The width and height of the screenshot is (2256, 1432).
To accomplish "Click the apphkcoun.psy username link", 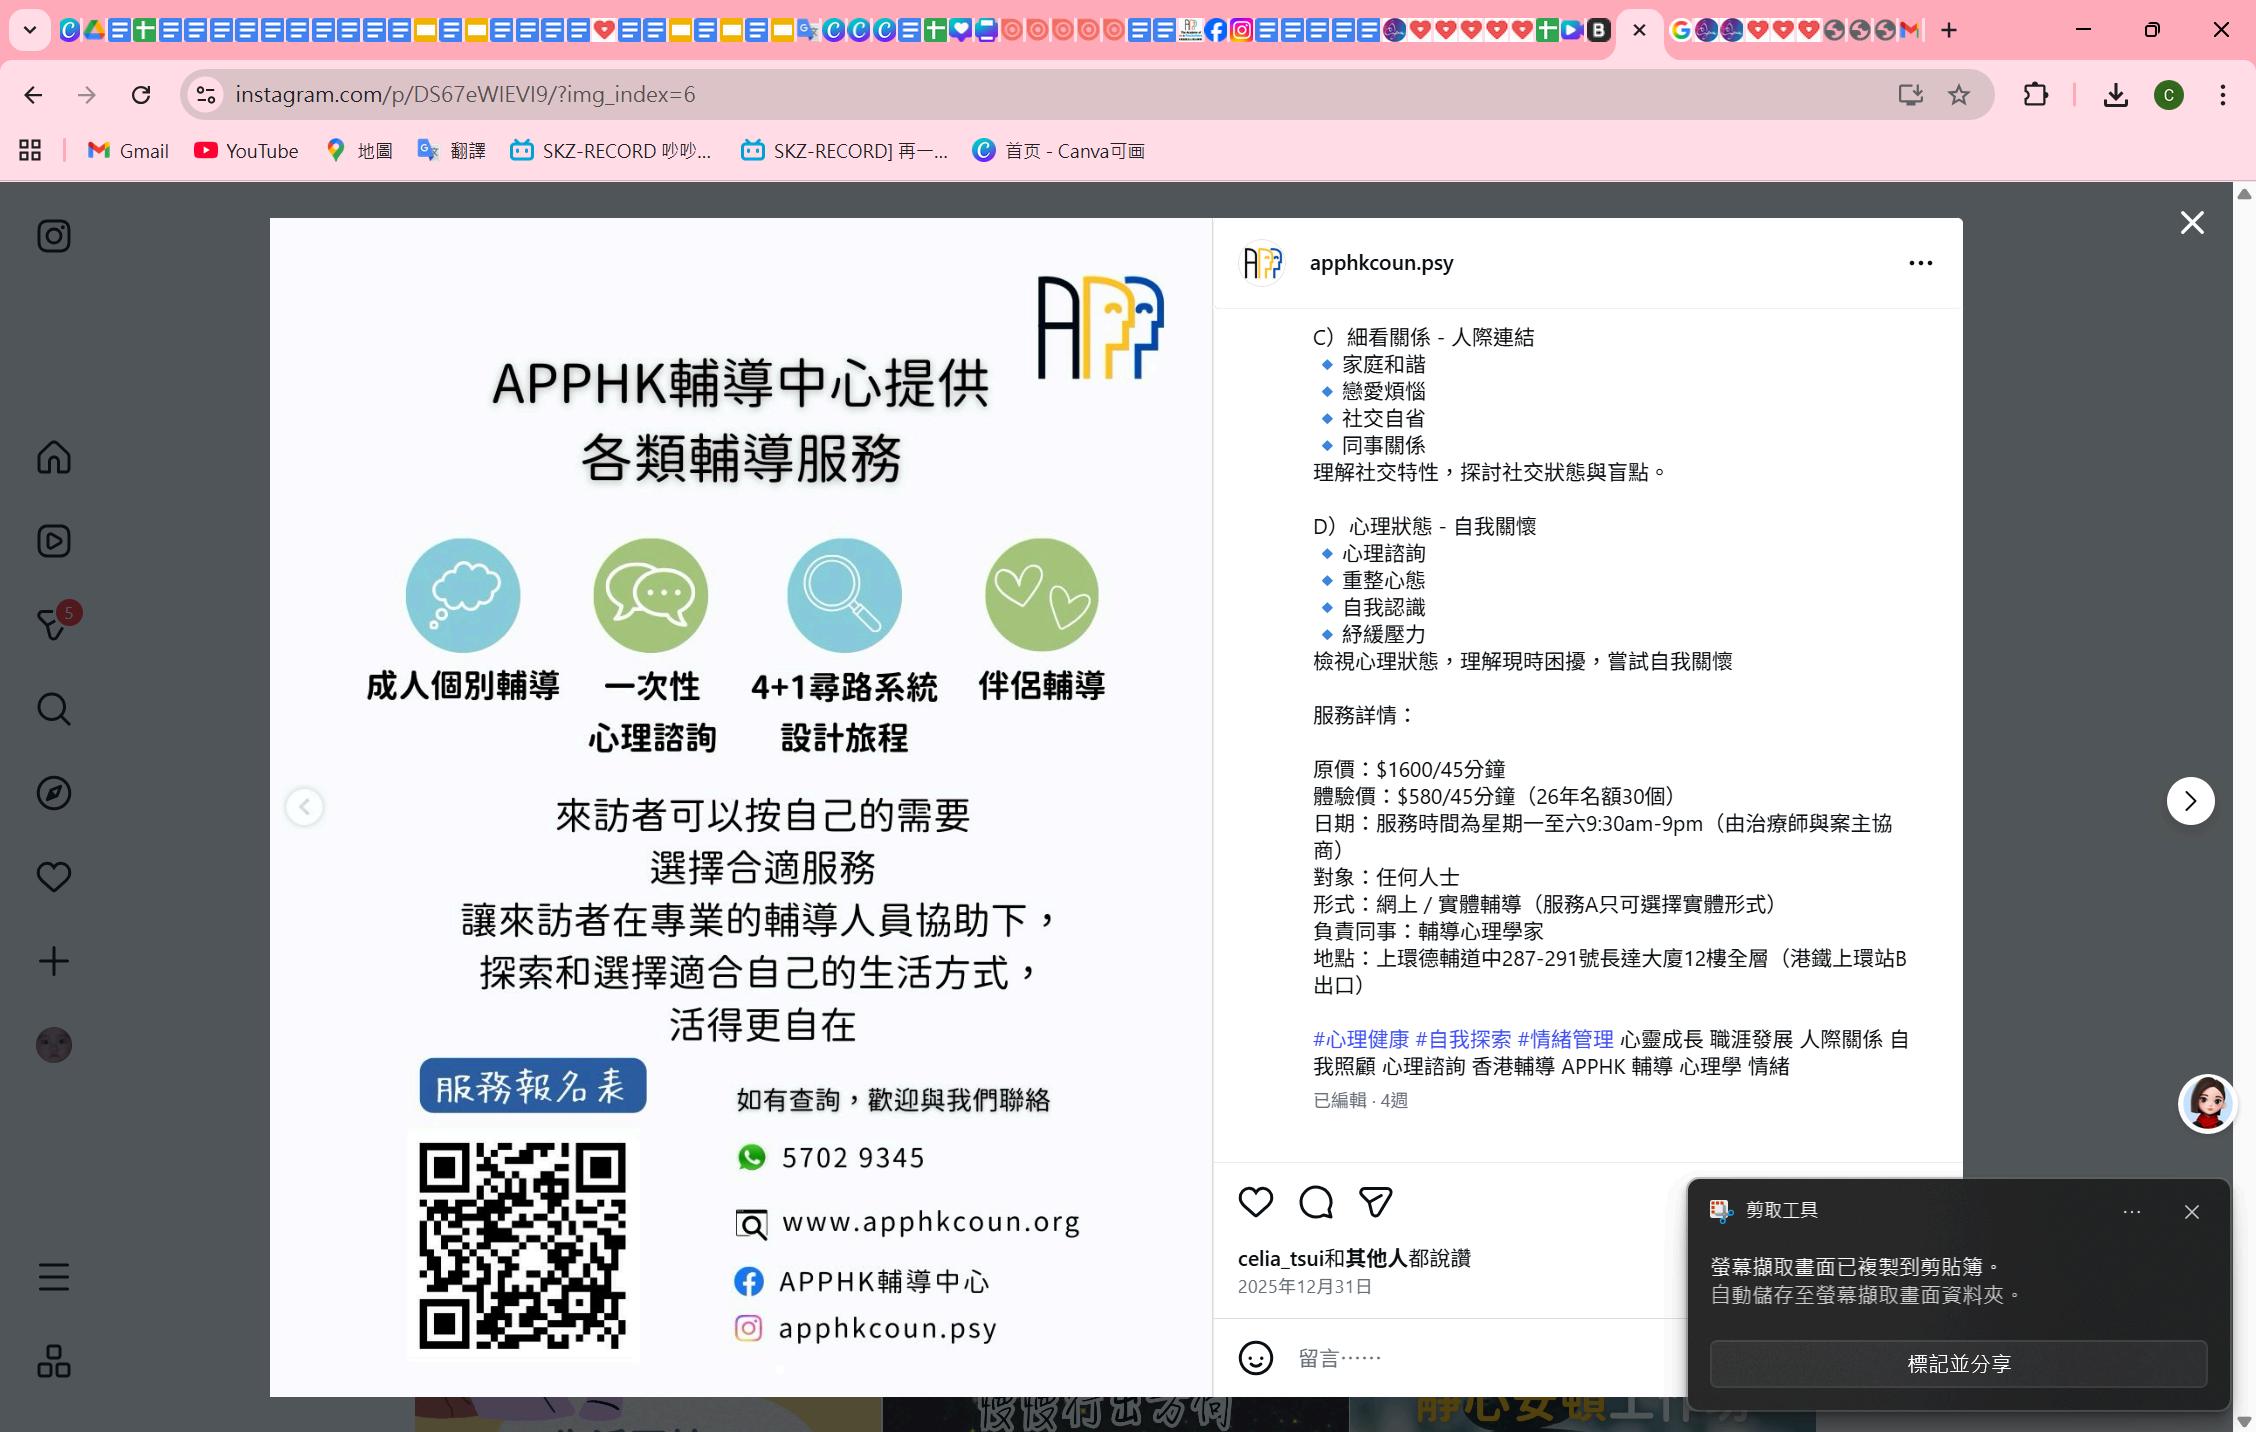I will [x=1381, y=263].
